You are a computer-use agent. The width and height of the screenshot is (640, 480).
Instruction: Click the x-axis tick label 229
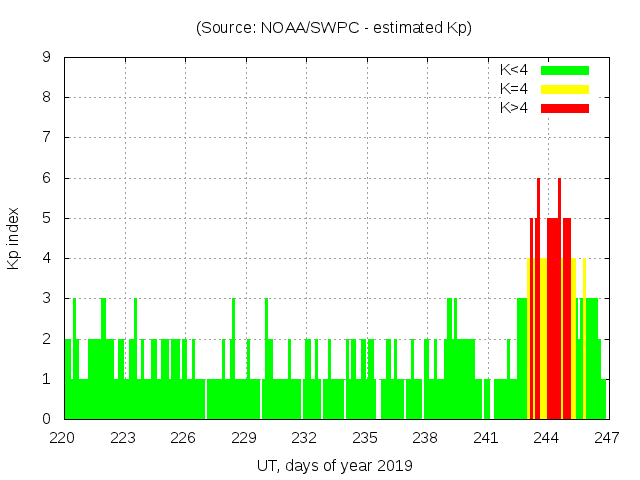point(245,437)
